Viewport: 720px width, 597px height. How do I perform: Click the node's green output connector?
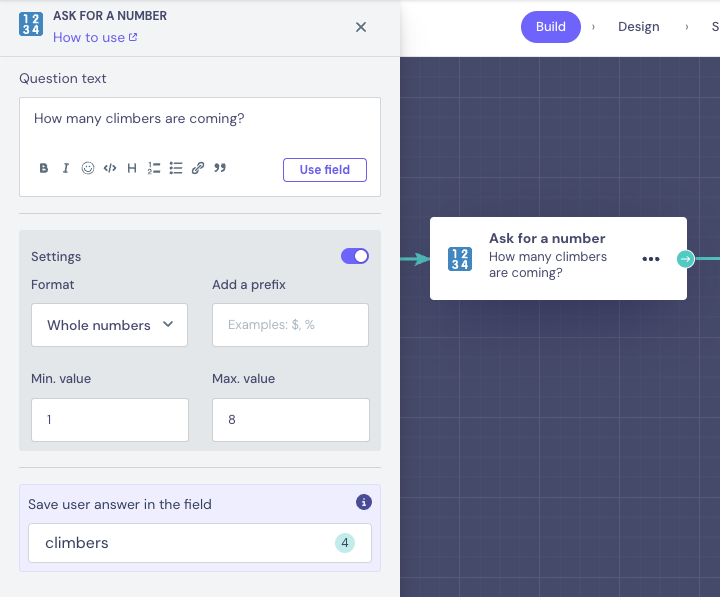686,259
